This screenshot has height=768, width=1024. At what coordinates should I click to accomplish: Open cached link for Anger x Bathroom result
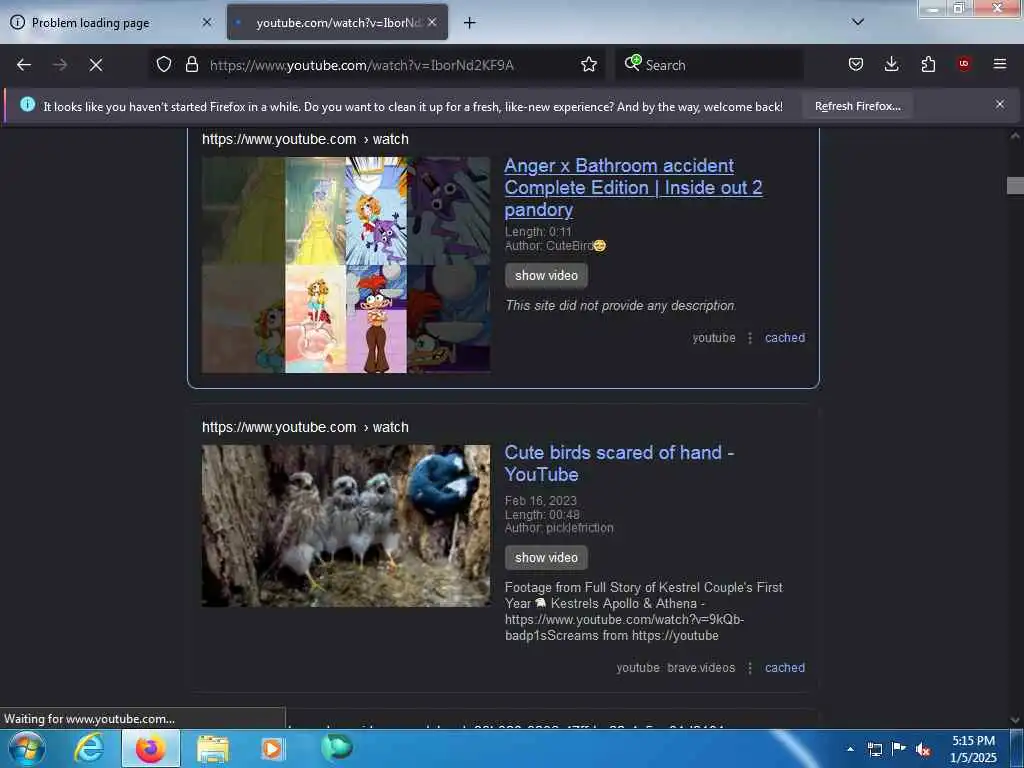coord(785,338)
